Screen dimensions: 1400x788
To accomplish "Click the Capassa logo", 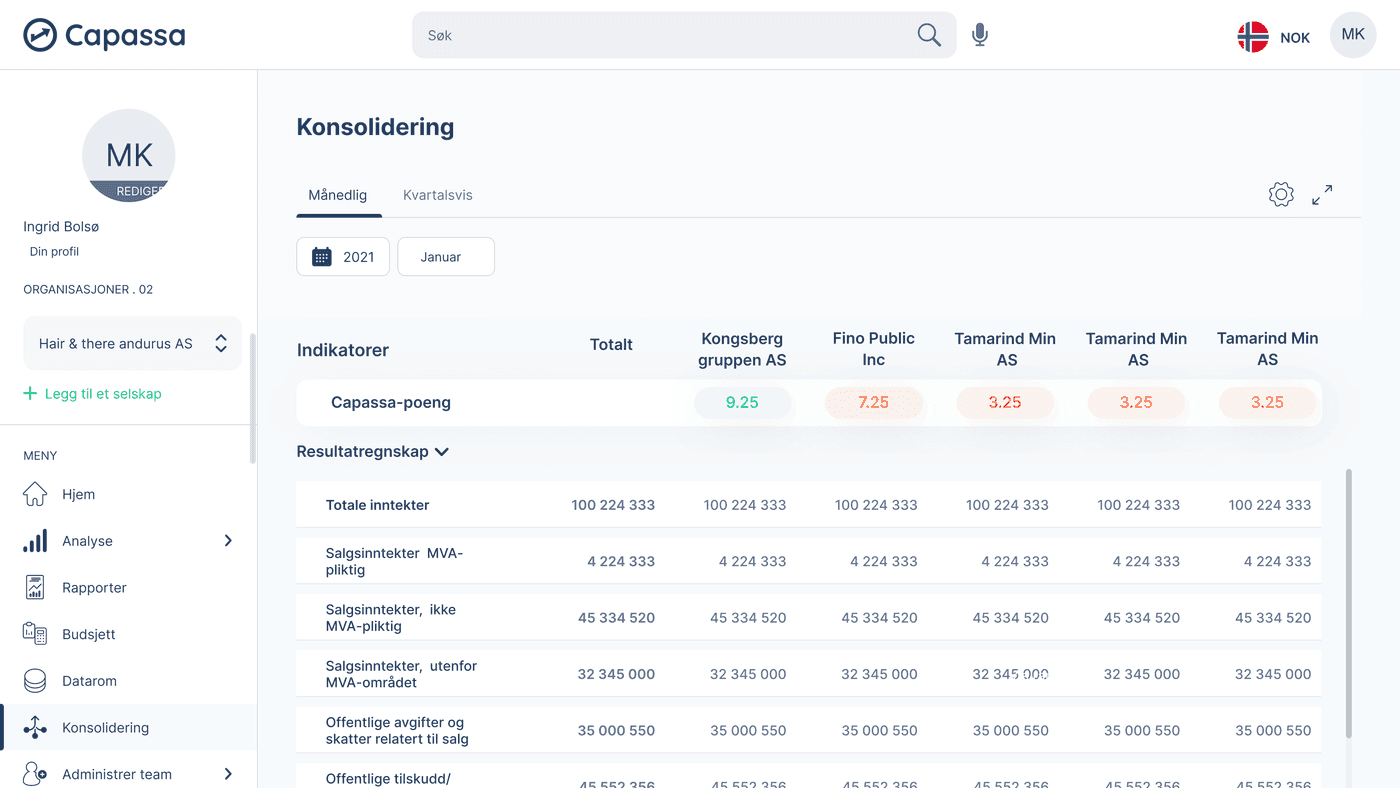I will pos(104,35).
